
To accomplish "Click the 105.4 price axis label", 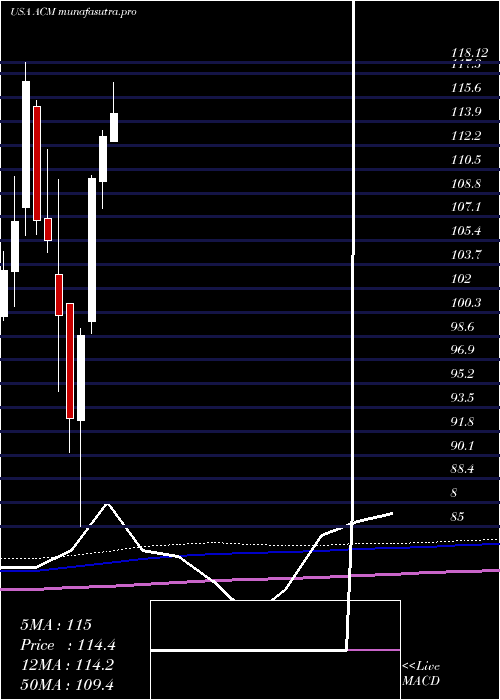I will (x=466, y=231).
